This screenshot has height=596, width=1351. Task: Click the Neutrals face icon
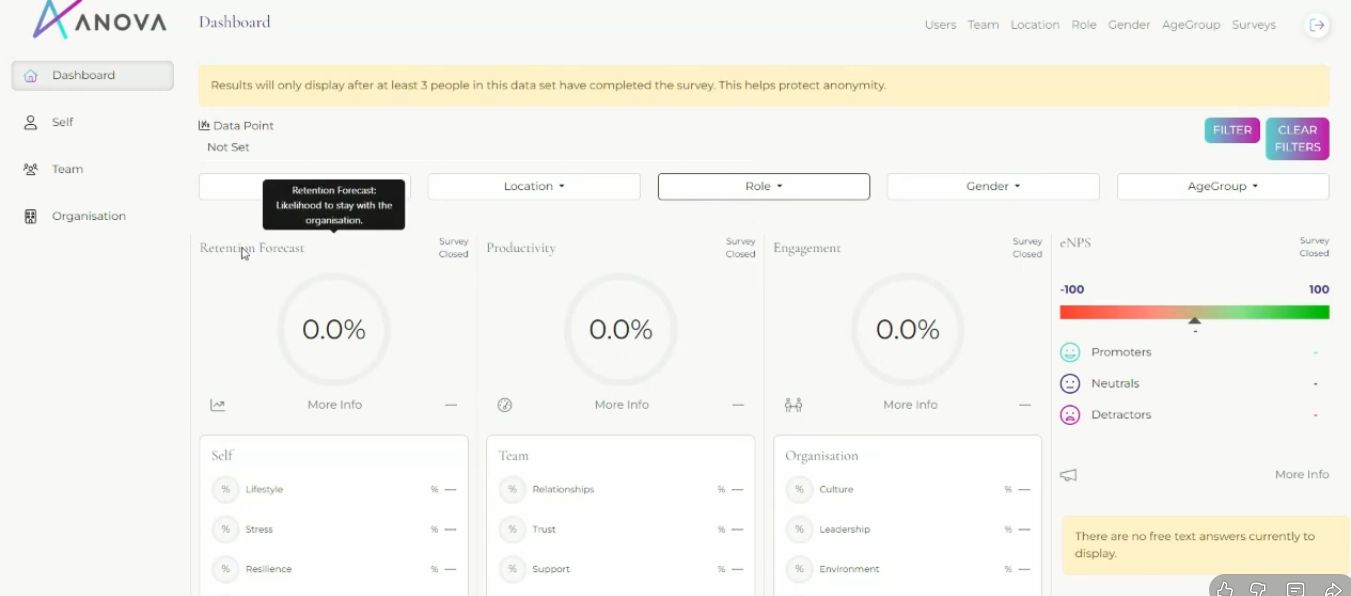point(1070,383)
